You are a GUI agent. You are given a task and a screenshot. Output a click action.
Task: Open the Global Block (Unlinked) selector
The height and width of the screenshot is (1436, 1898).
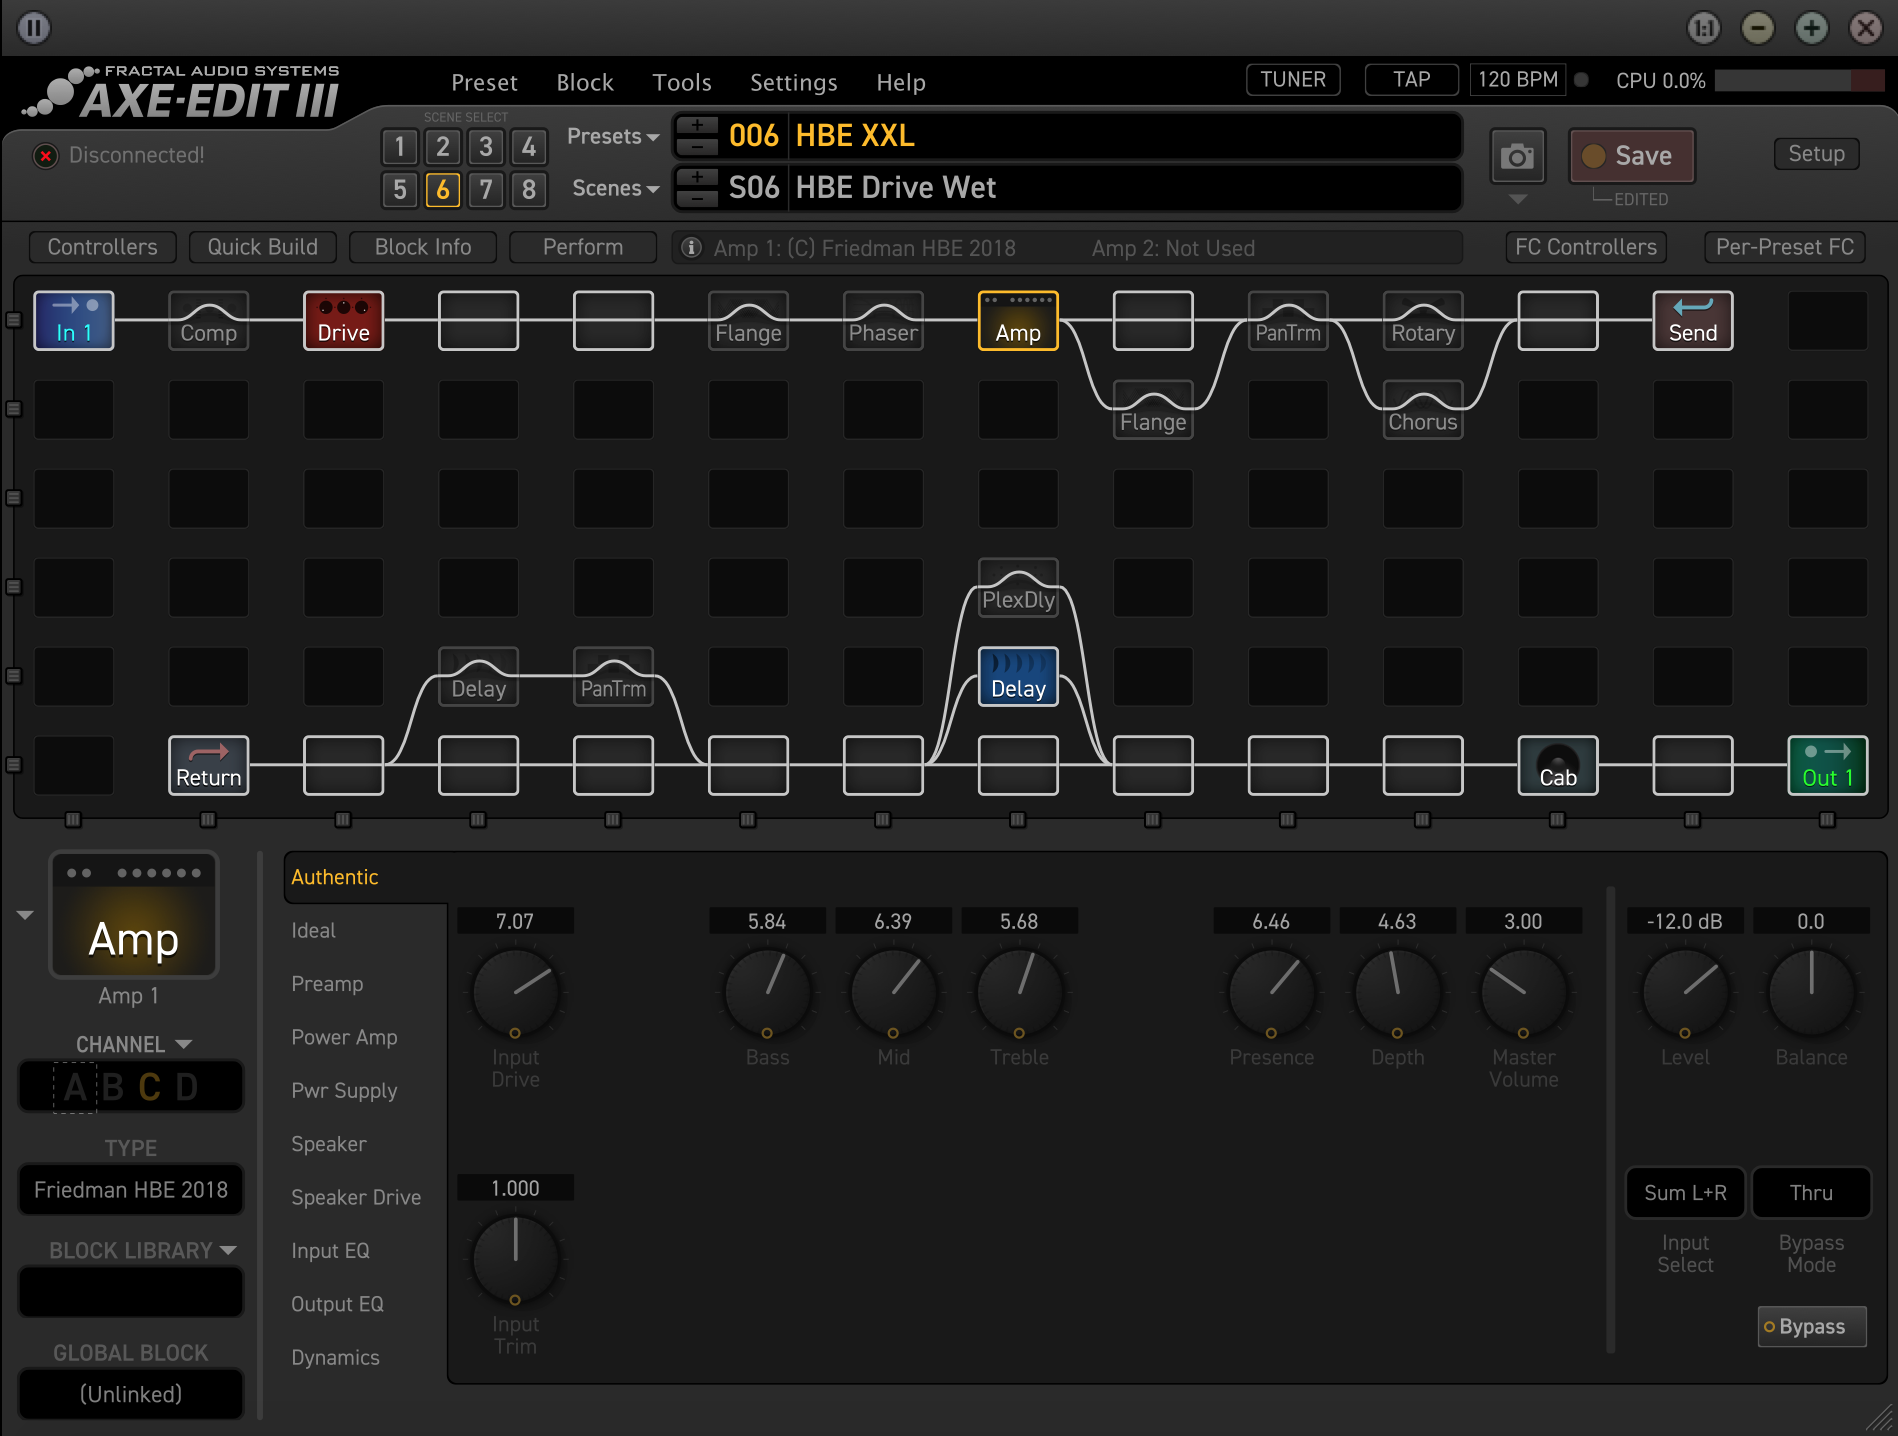point(131,1394)
